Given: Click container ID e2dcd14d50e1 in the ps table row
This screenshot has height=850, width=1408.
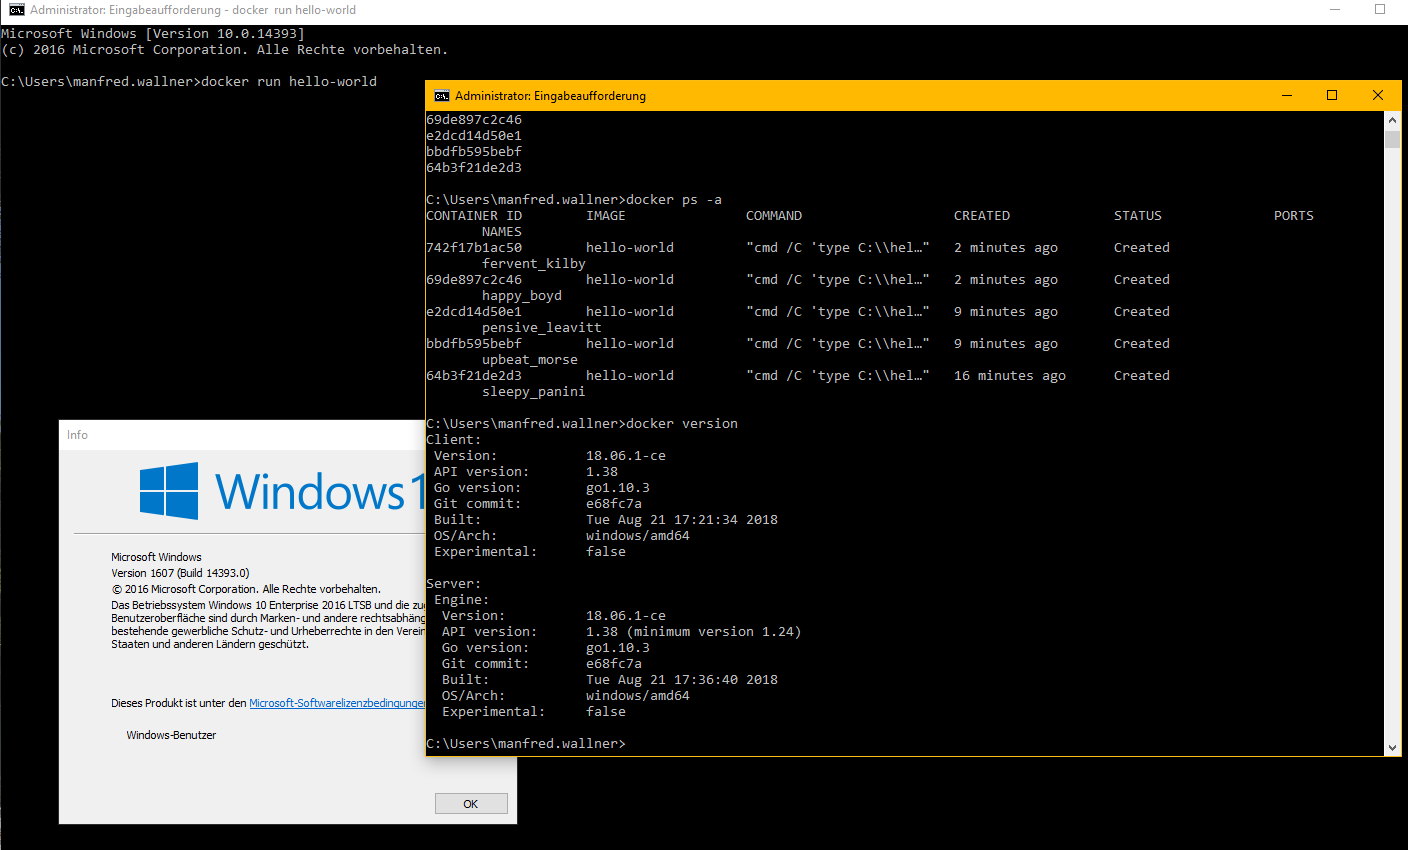Looking at the screenshot, I should [474, 312].
